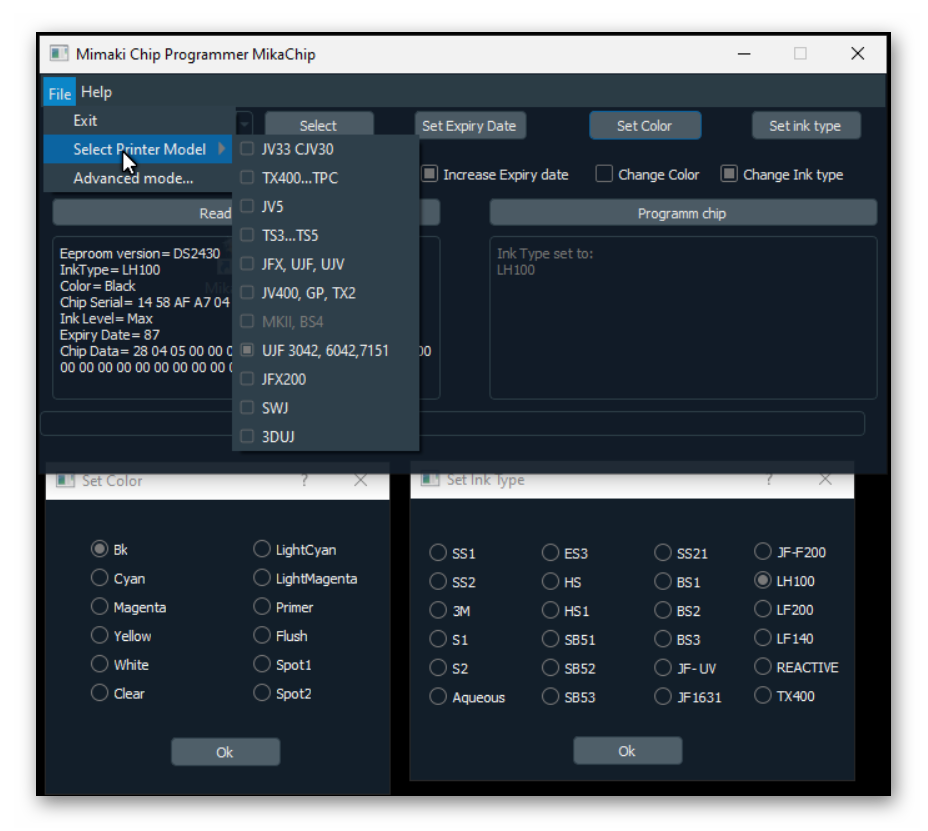Click the 'Ink Type set to' output box
This screenshot has width=928, height=831.
(x=683, y=318)
